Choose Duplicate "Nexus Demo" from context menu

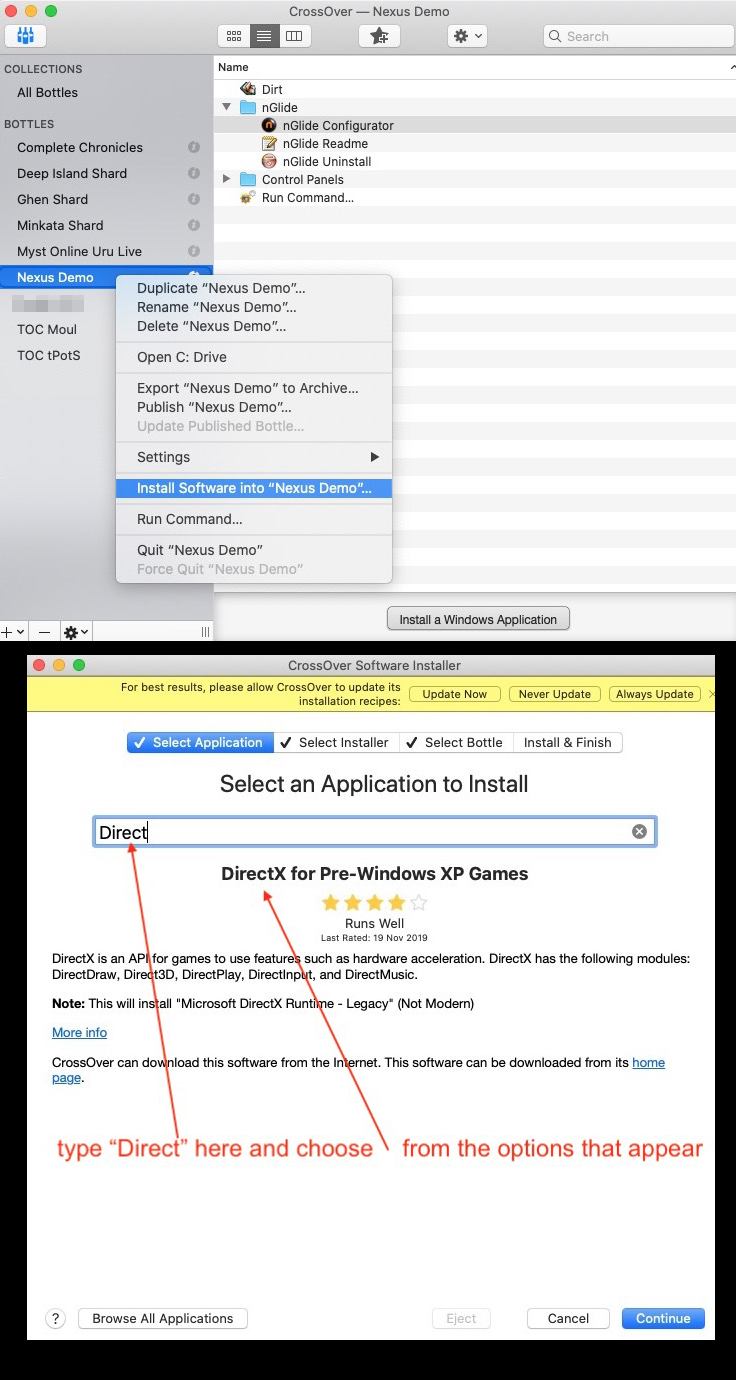(254, 288)
